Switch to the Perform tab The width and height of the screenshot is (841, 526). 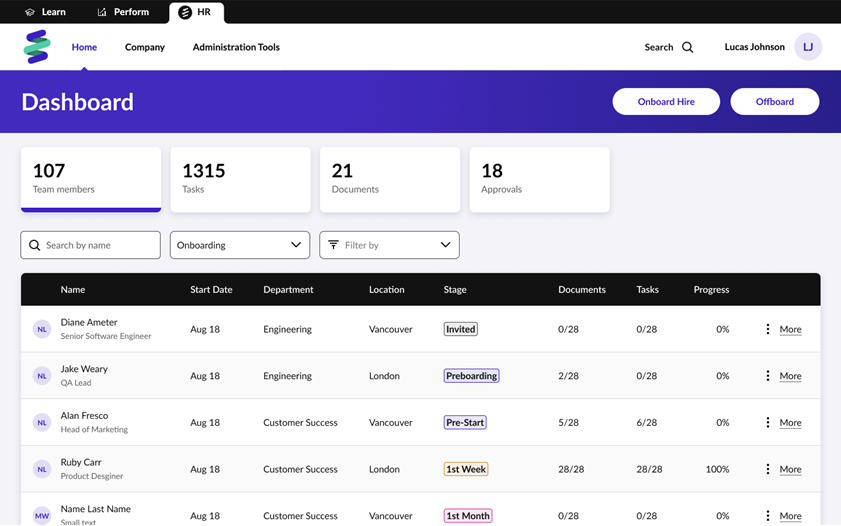pos(123,12)
